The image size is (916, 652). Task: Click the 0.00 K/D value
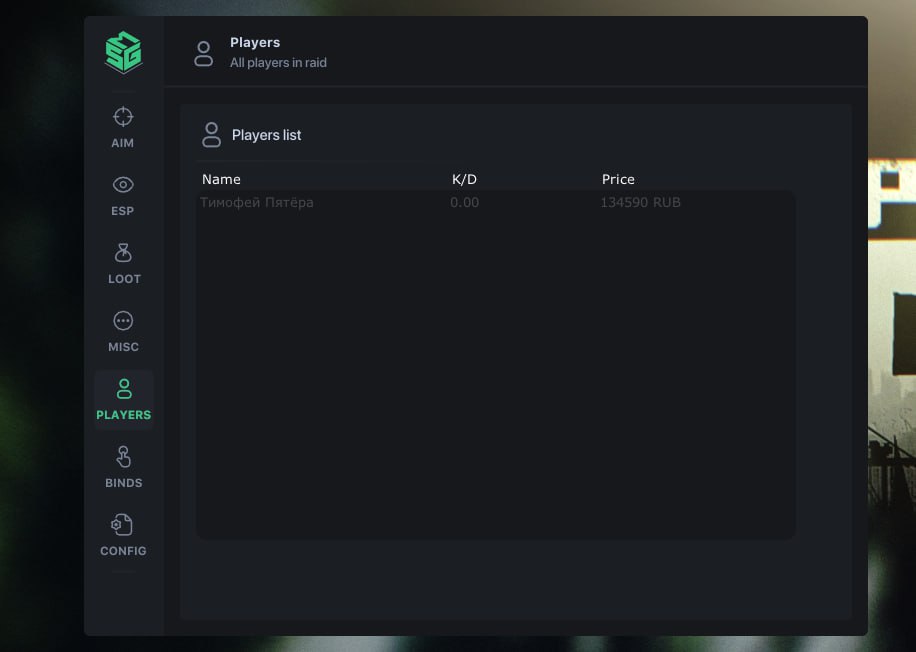tap(464, 203)
